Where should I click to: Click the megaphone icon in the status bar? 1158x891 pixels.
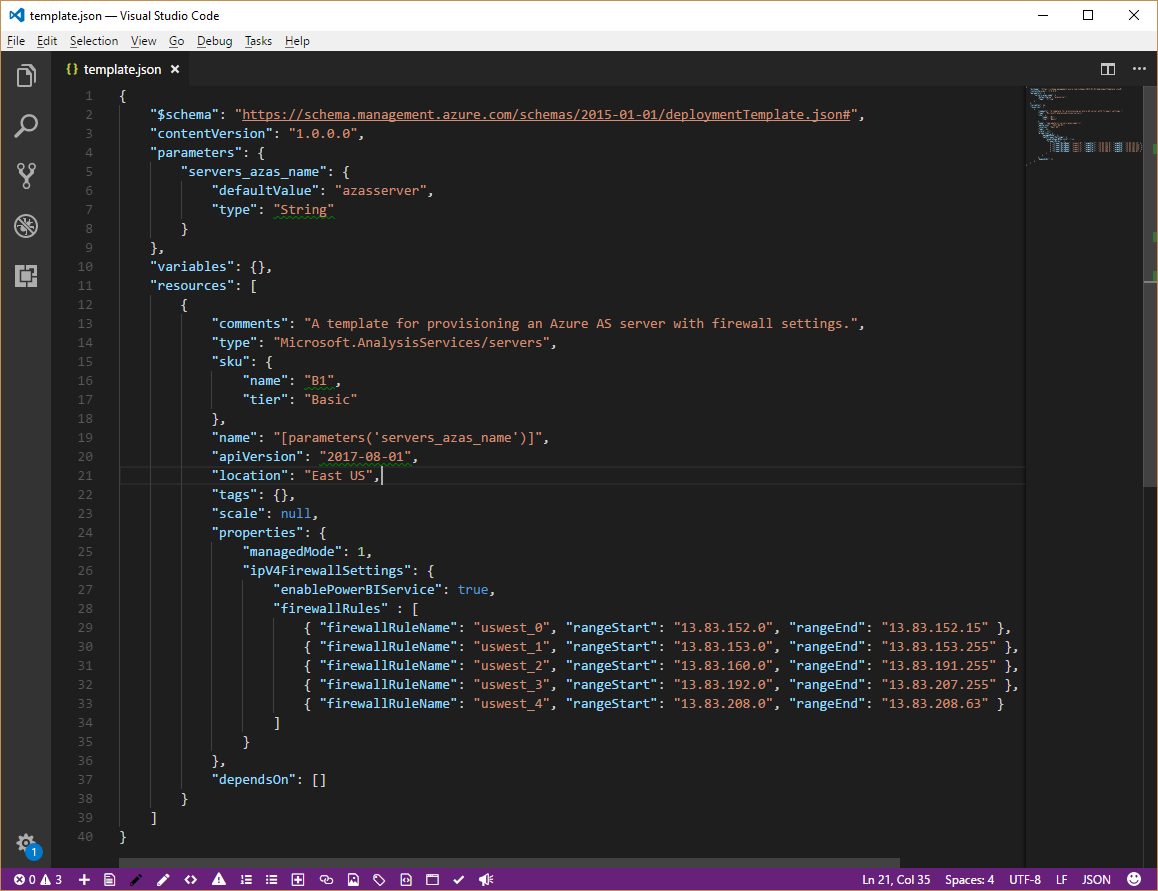click(485, 879)
